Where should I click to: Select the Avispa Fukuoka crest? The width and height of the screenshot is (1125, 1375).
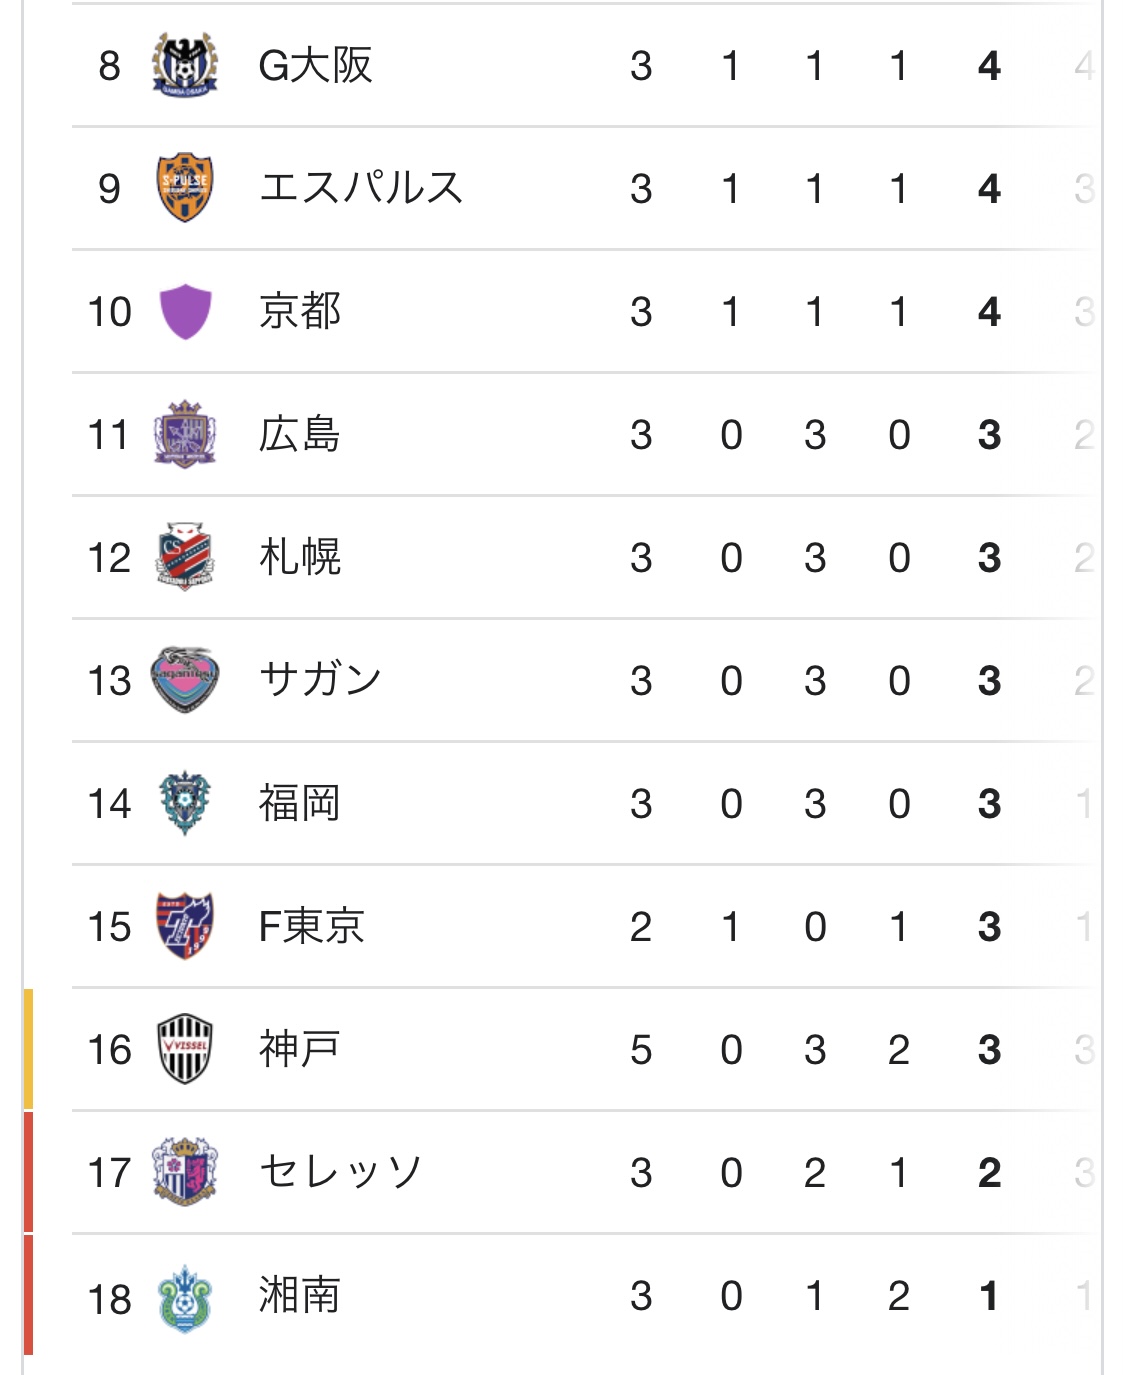(185, 803)
